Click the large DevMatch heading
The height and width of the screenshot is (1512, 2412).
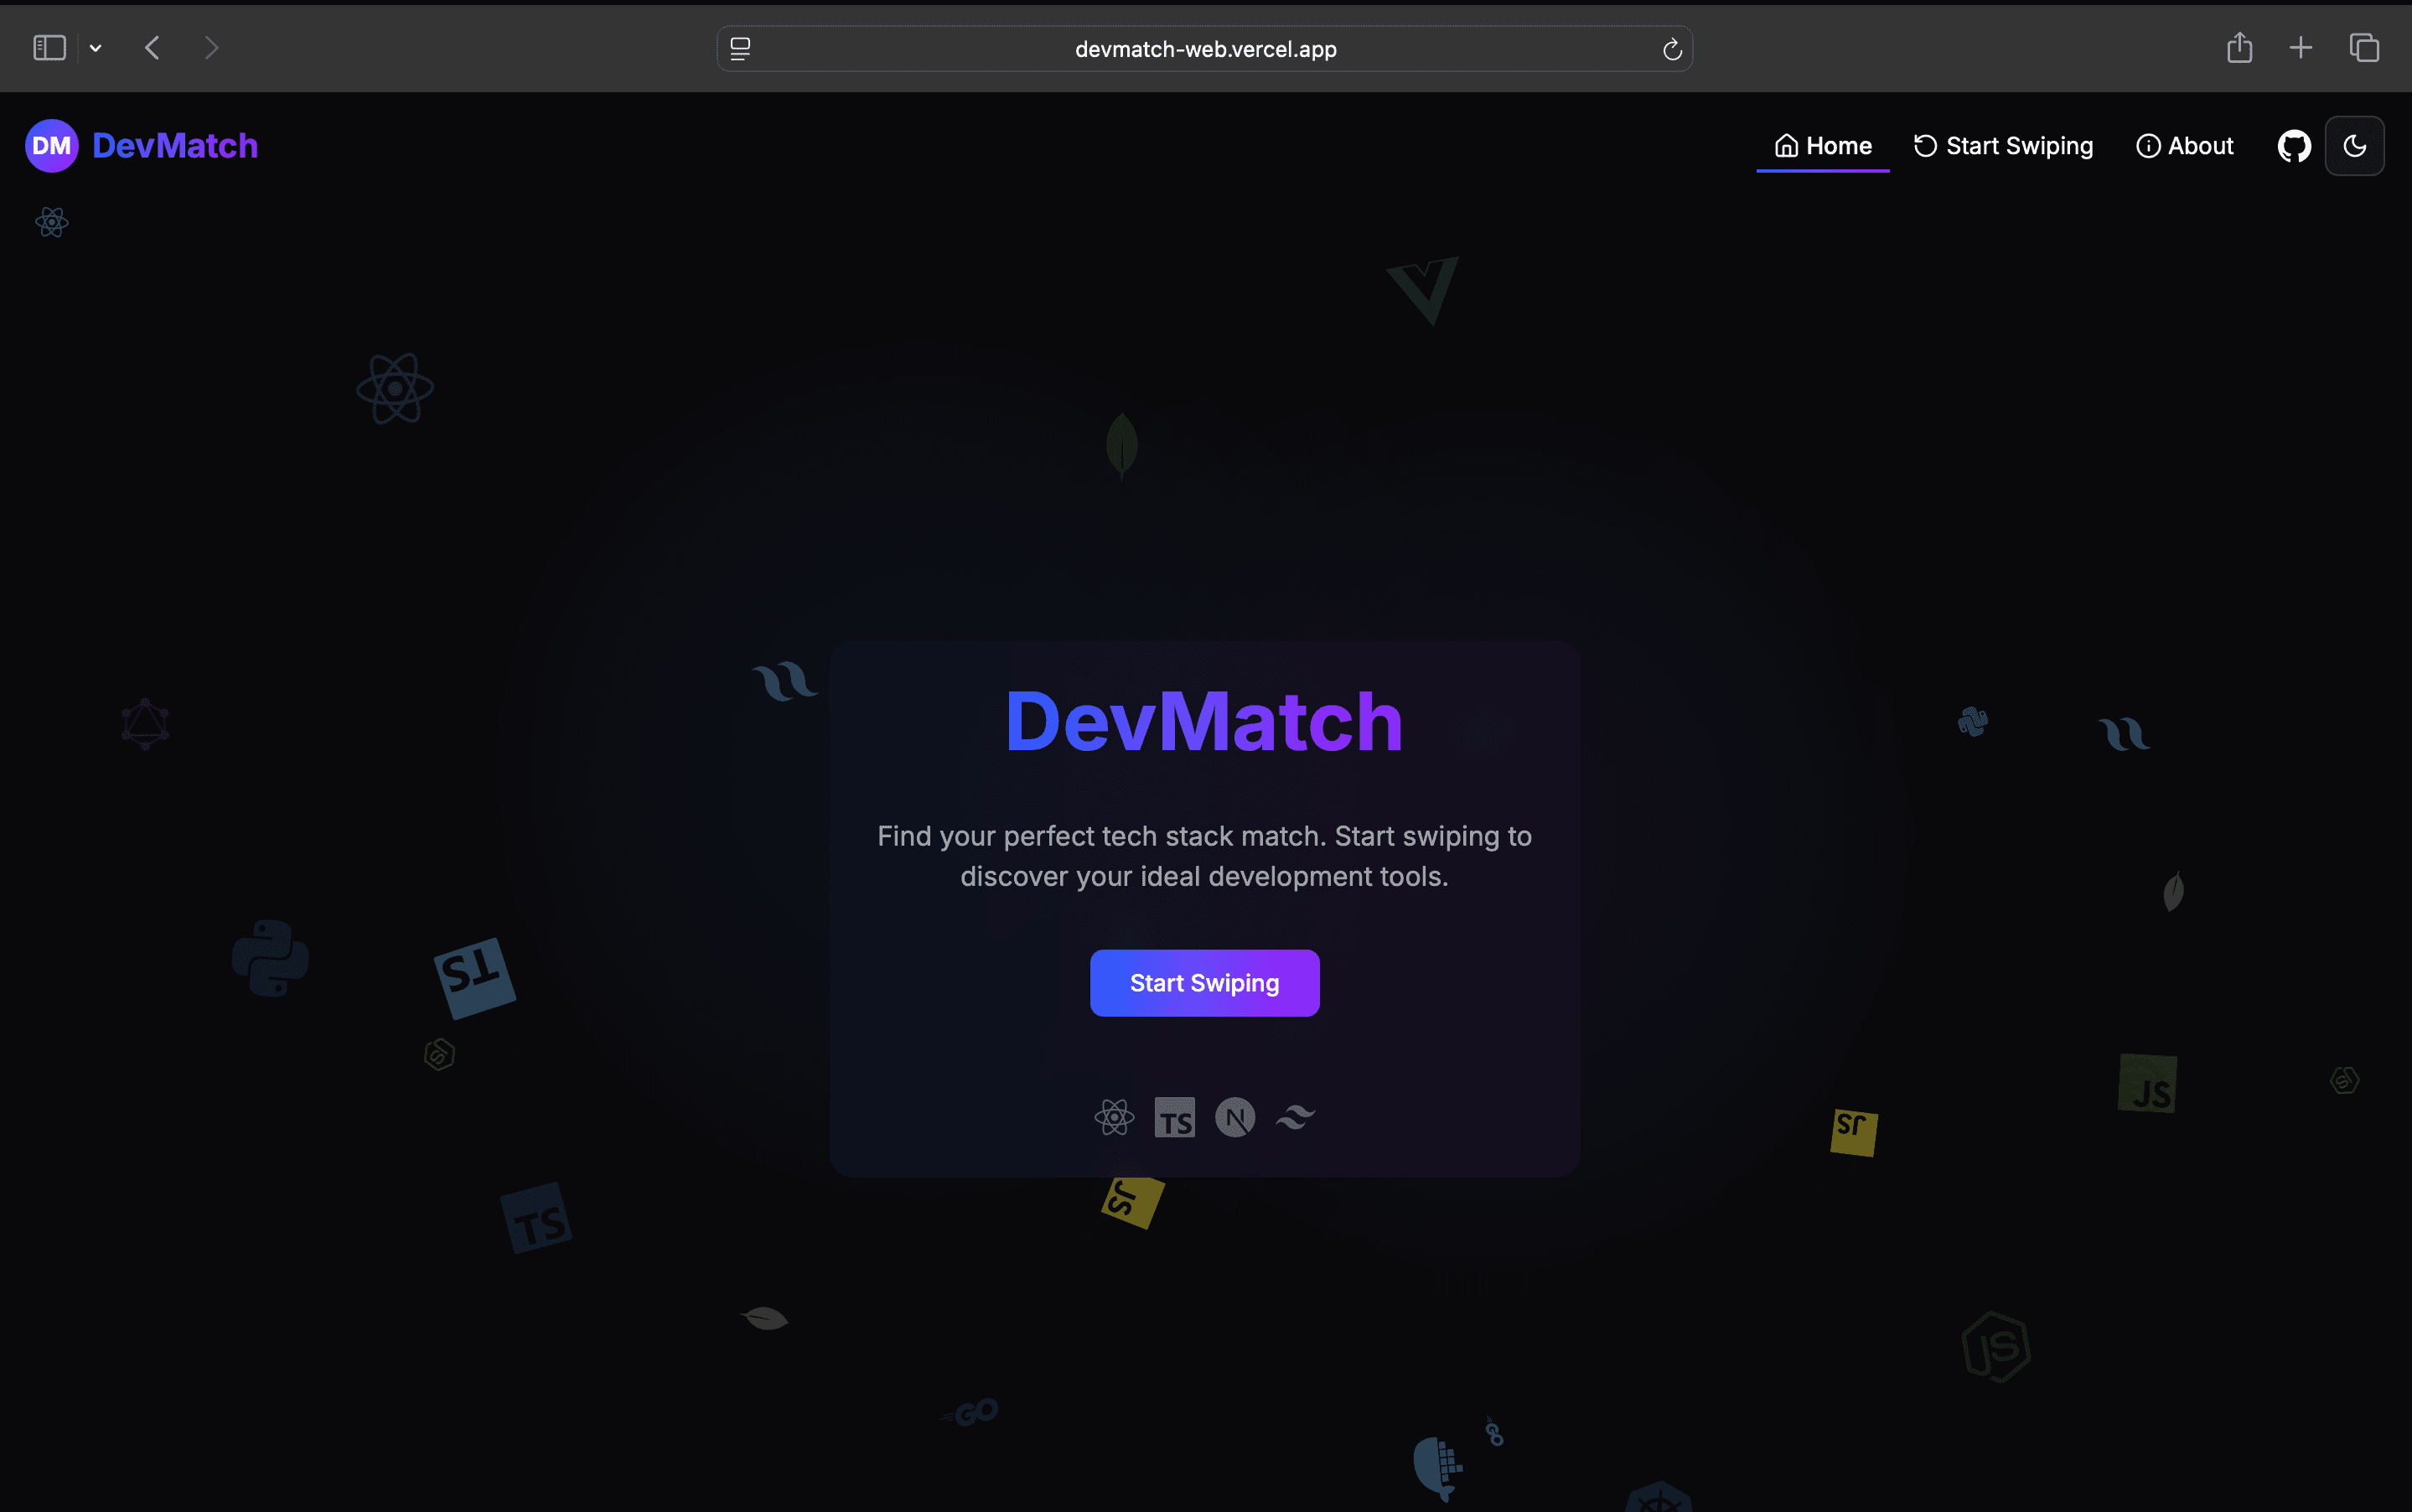point(1204,721)
